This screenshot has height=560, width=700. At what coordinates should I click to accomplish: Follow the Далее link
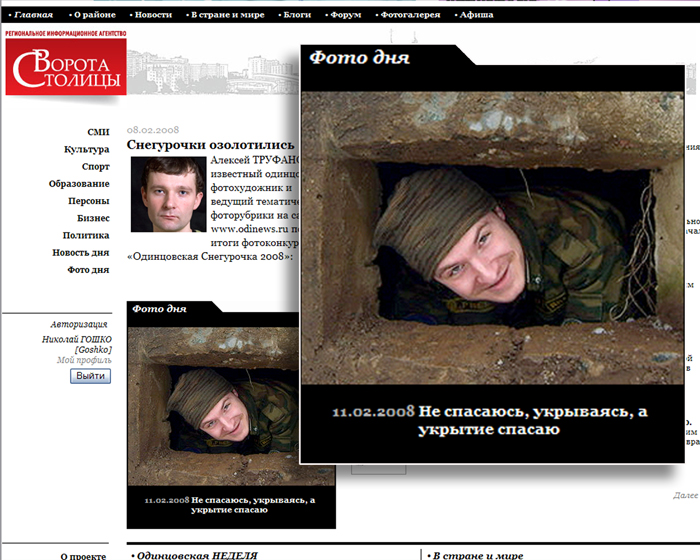point(685,495)
